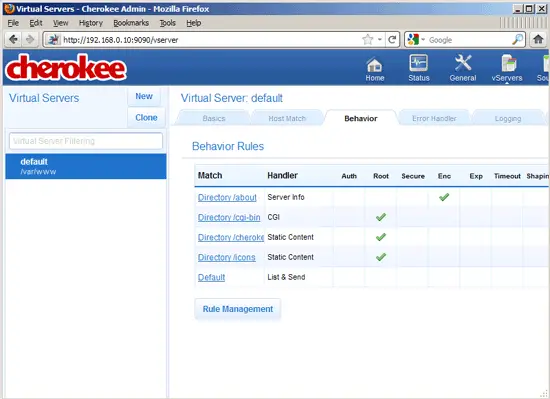Open the Bookmarks menu
The width and height of the screenshot is (550, 399).
coord(131,23)
